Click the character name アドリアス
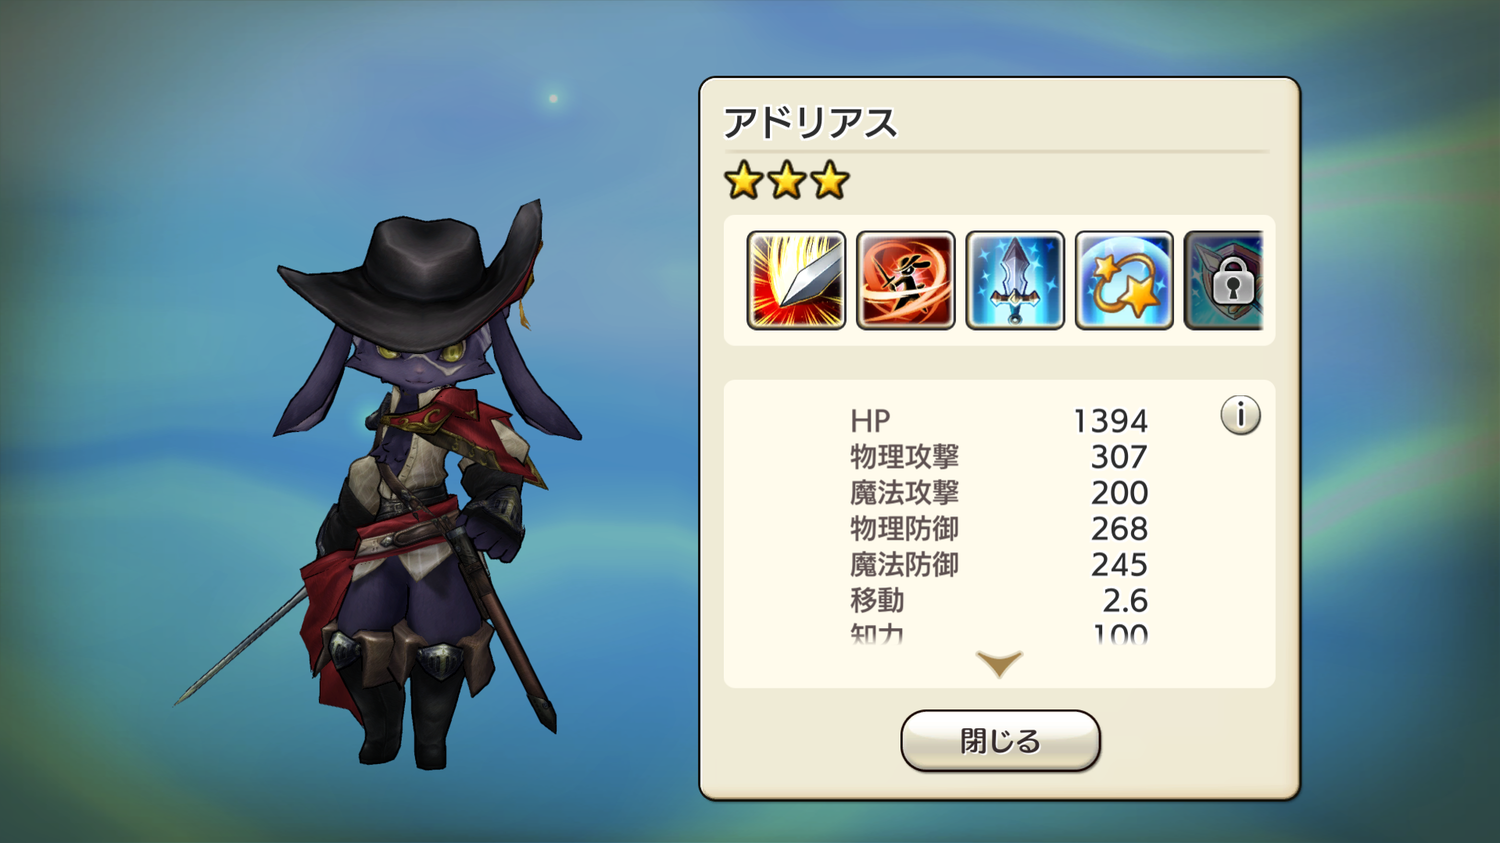 pyautogui.click(x=811, y=123)
